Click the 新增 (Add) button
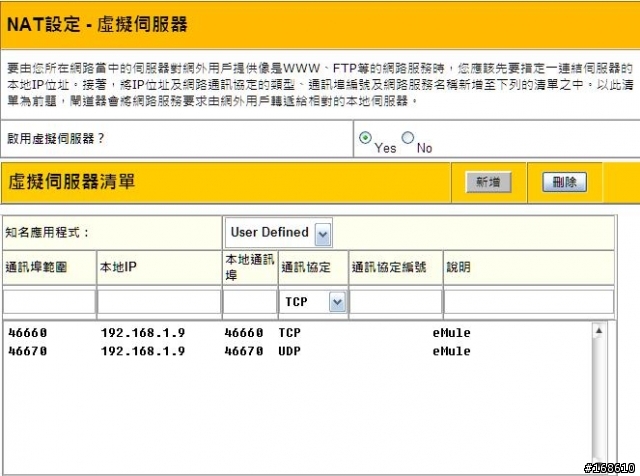 click(x=488, y=182)
